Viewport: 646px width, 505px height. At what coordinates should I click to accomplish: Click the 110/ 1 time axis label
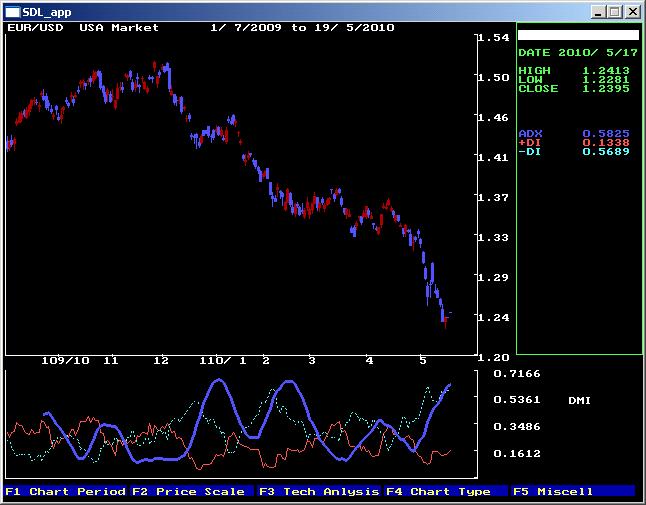[x=223, y=361]
